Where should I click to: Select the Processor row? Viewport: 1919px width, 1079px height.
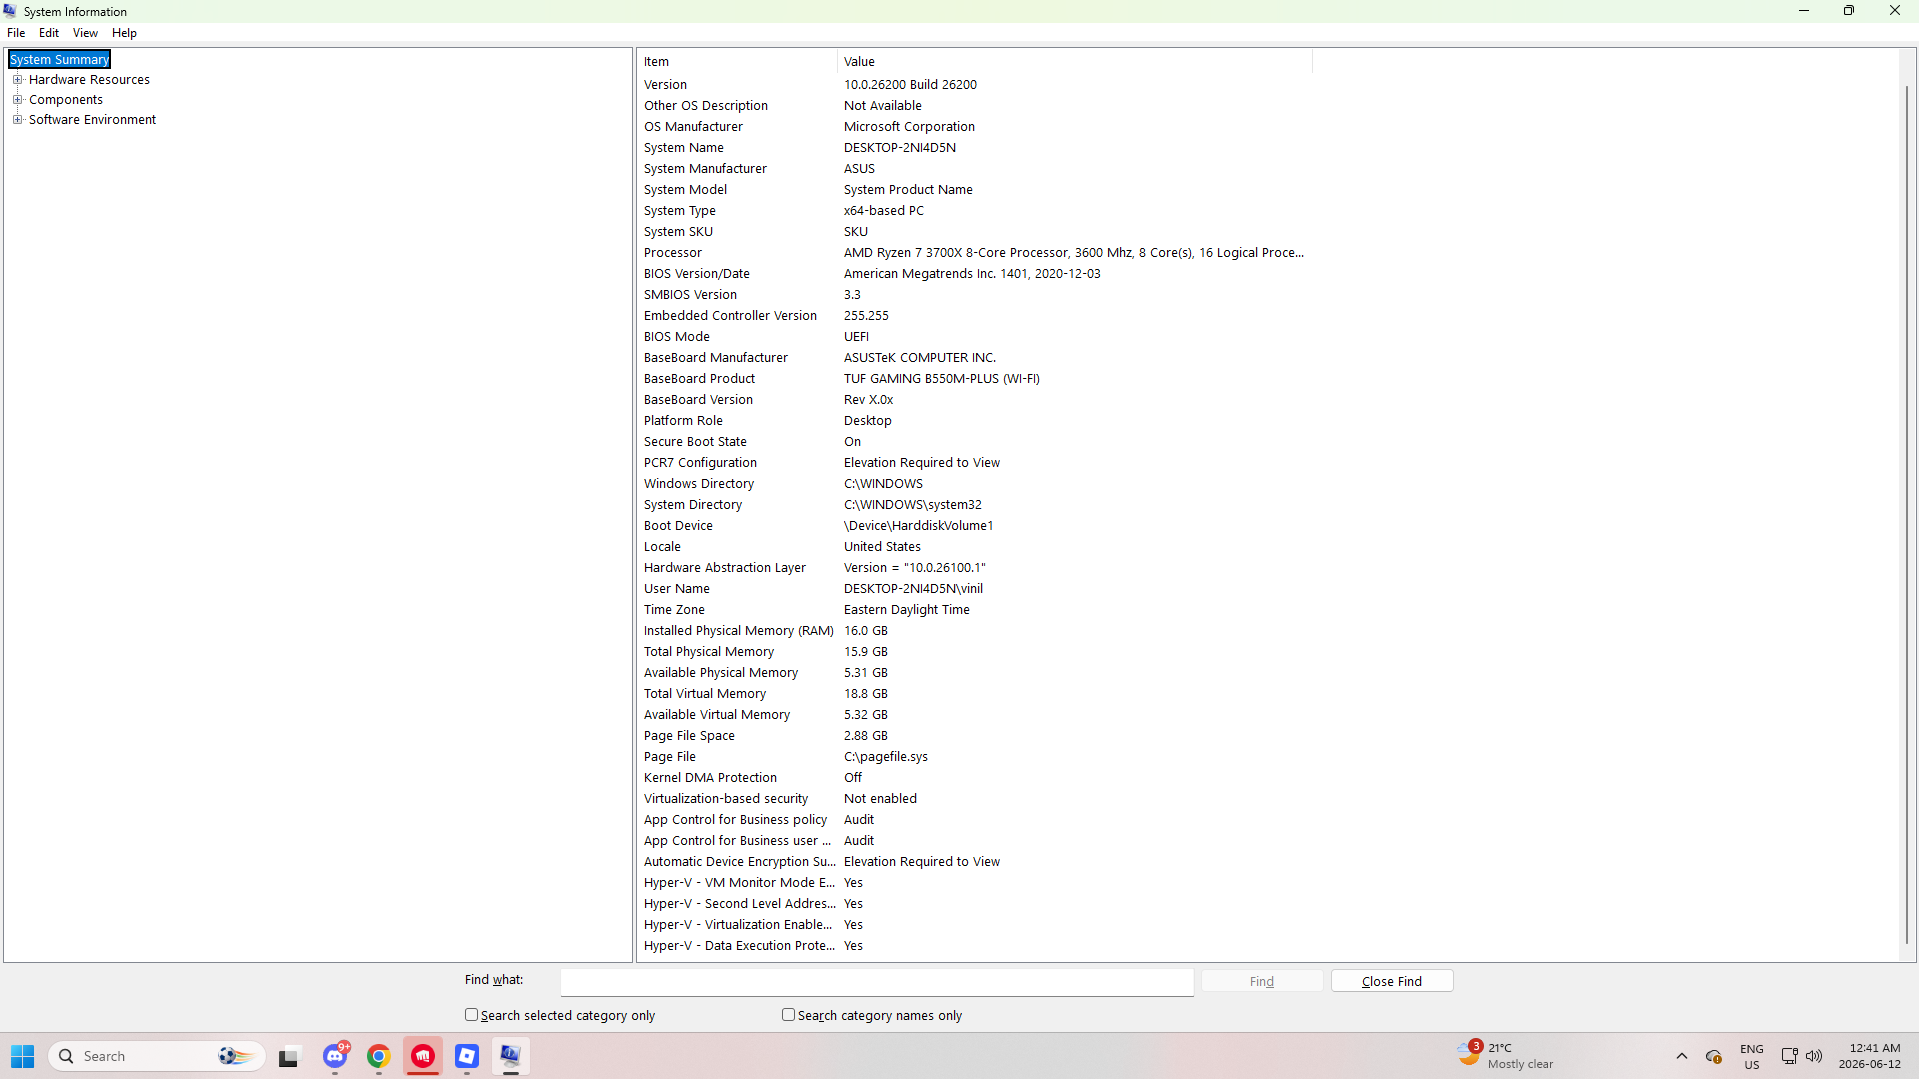(974, 253)
